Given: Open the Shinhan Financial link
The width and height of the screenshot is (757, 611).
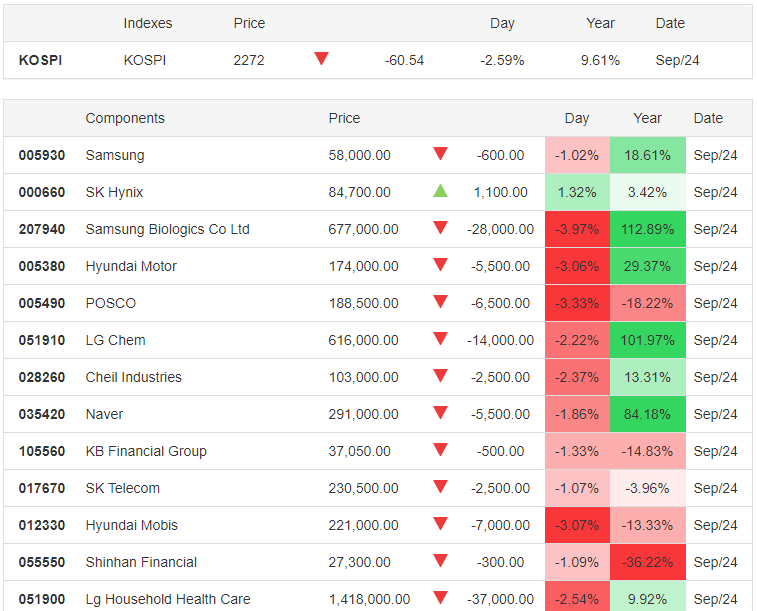Looking at the screenshot, I should tap(141, 562).
